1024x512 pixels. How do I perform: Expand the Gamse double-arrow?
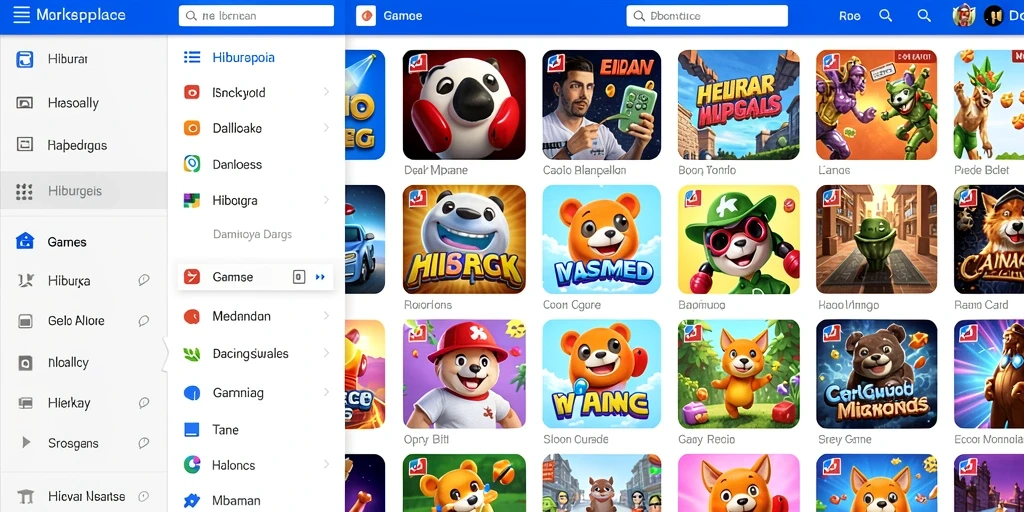[320, 277]
